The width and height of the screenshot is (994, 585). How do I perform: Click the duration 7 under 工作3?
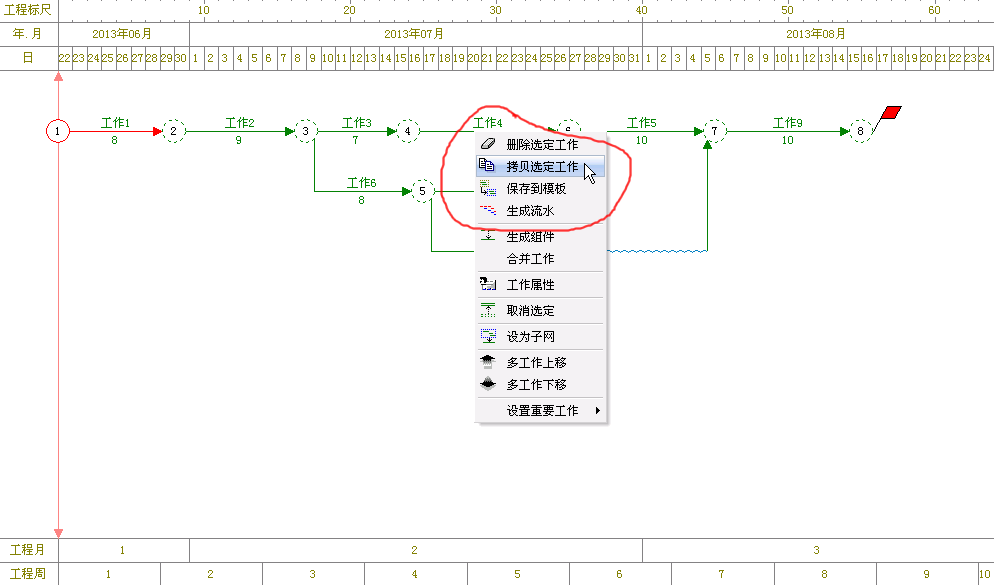[x=355, y=140]
